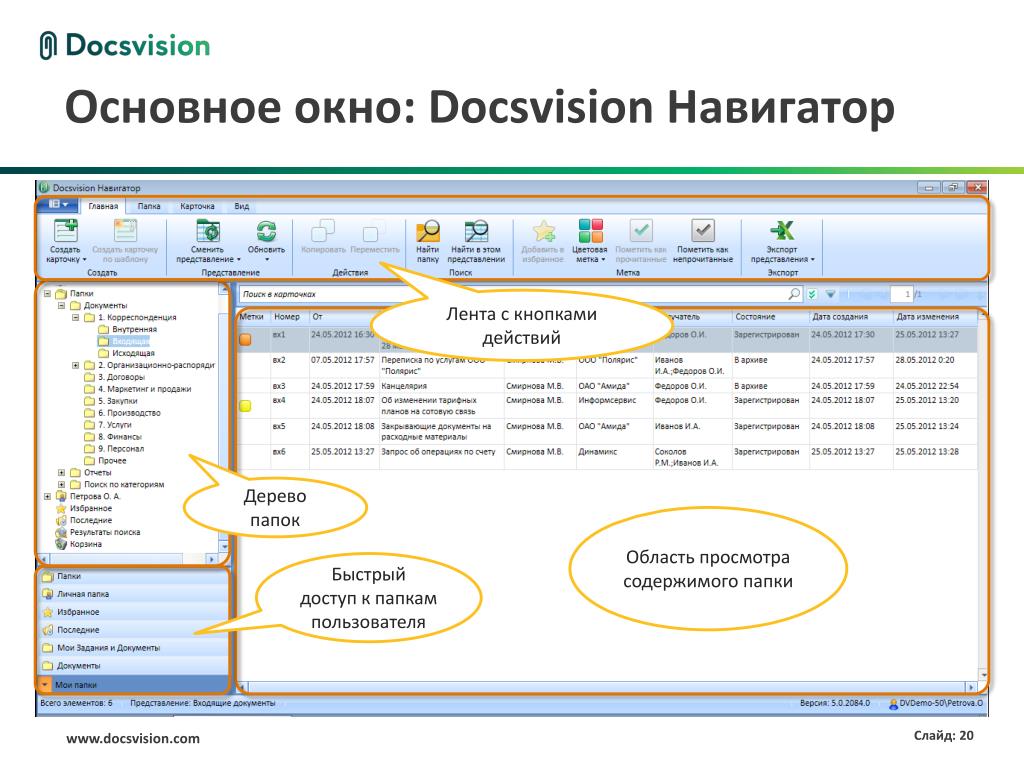This screenshot has height=768, width=1024.
Task: Toggle the Мои папки header
Action: pos(133,684)
